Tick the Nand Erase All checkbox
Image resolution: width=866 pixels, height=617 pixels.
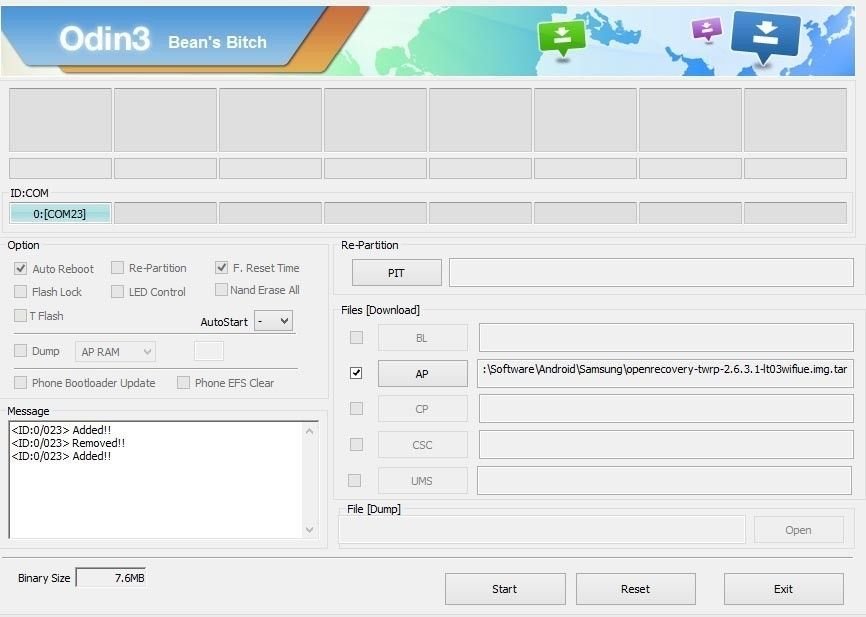coord(221,289)
